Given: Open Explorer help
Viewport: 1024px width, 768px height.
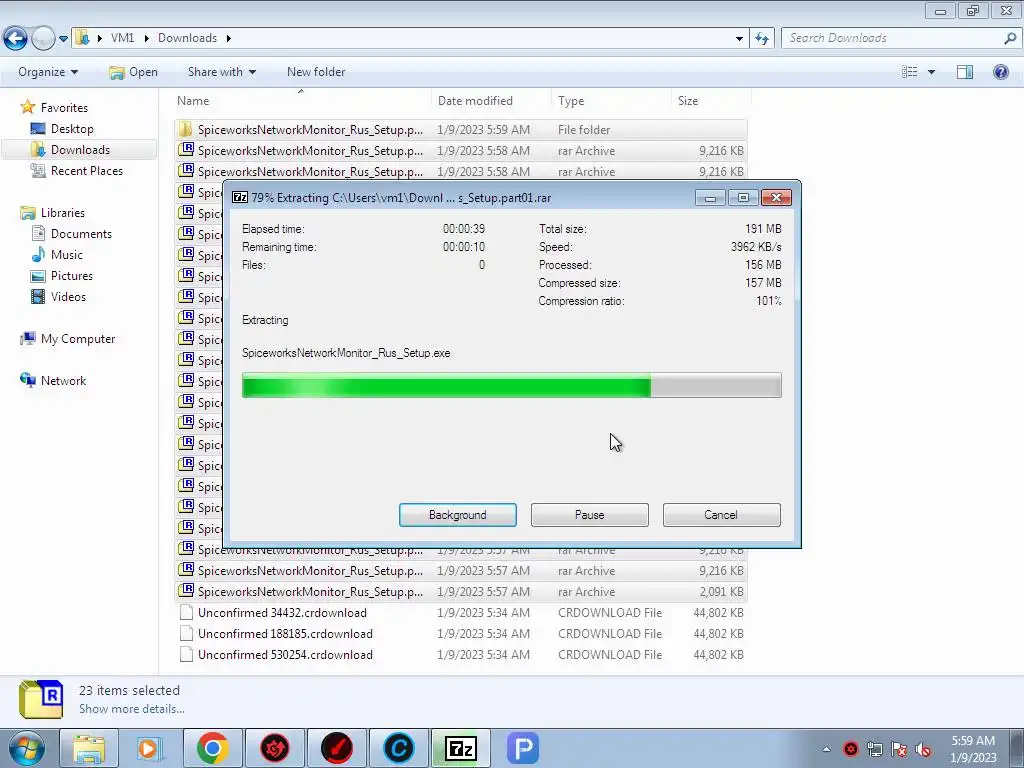Looking at the screenshot, I should (x=1000, y=72).
